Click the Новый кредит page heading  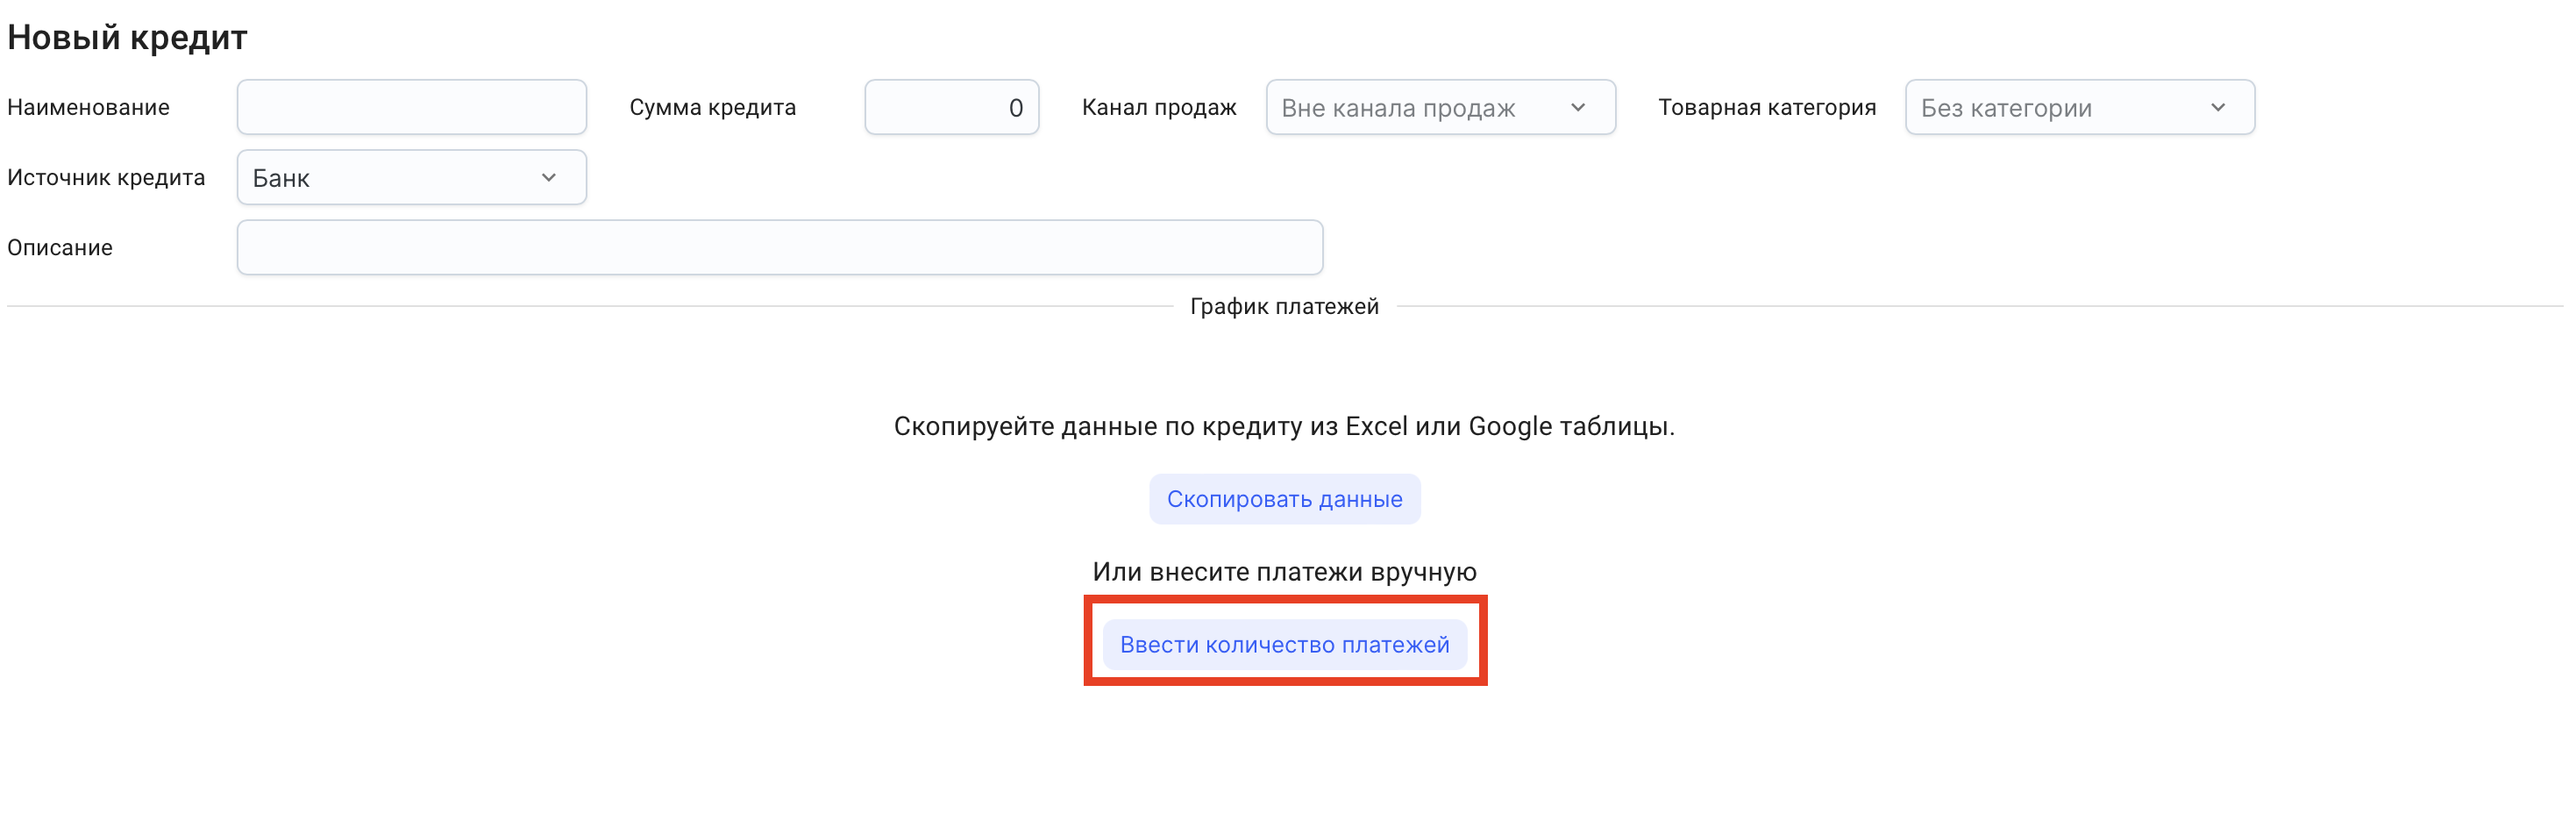(x=127, y=37)
